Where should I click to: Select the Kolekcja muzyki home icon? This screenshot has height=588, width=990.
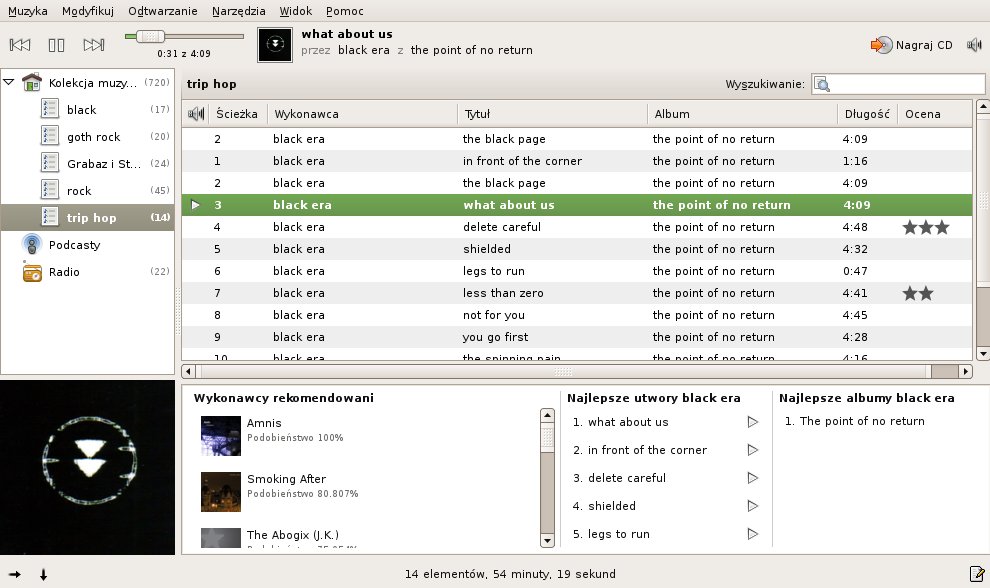coord(32,82)
